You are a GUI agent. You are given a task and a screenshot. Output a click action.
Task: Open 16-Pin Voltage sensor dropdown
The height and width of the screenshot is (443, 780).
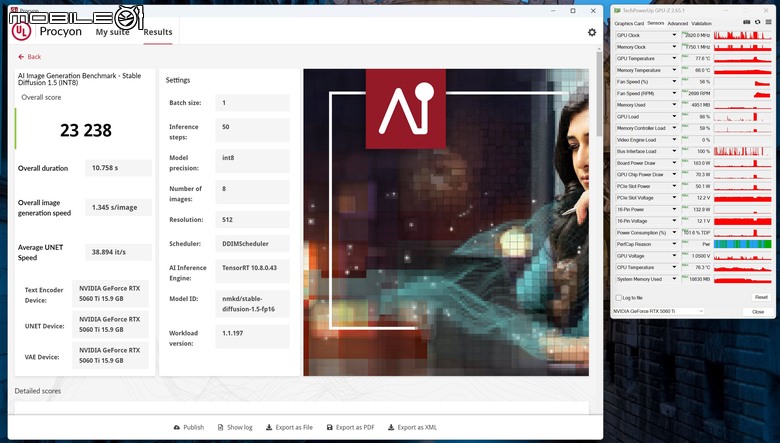click(674, 221)
